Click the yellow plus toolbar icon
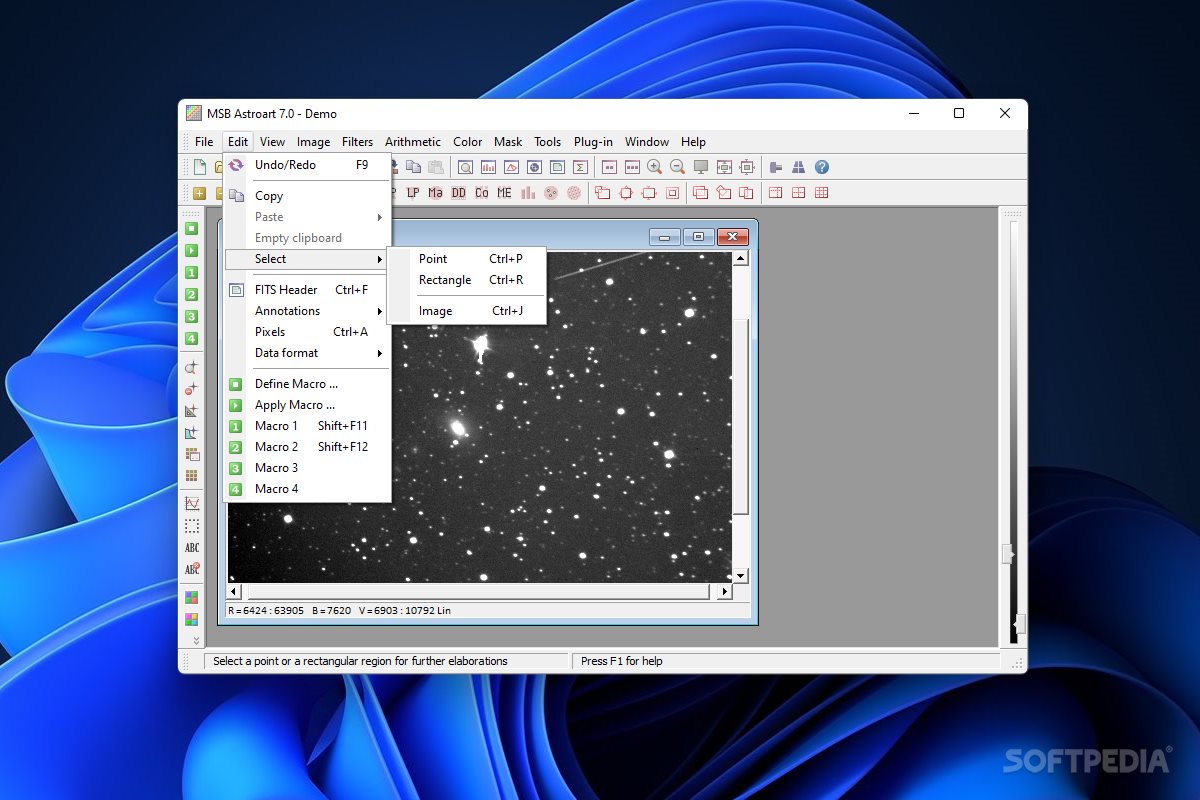The height and width of the screenshot is (800, 1200). 199,193
